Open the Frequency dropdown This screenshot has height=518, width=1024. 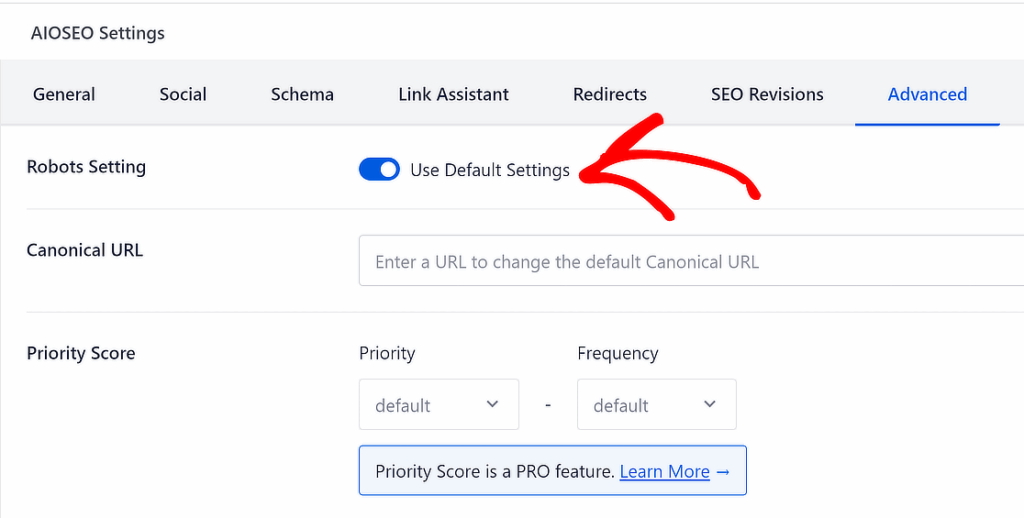pos(656,405)
